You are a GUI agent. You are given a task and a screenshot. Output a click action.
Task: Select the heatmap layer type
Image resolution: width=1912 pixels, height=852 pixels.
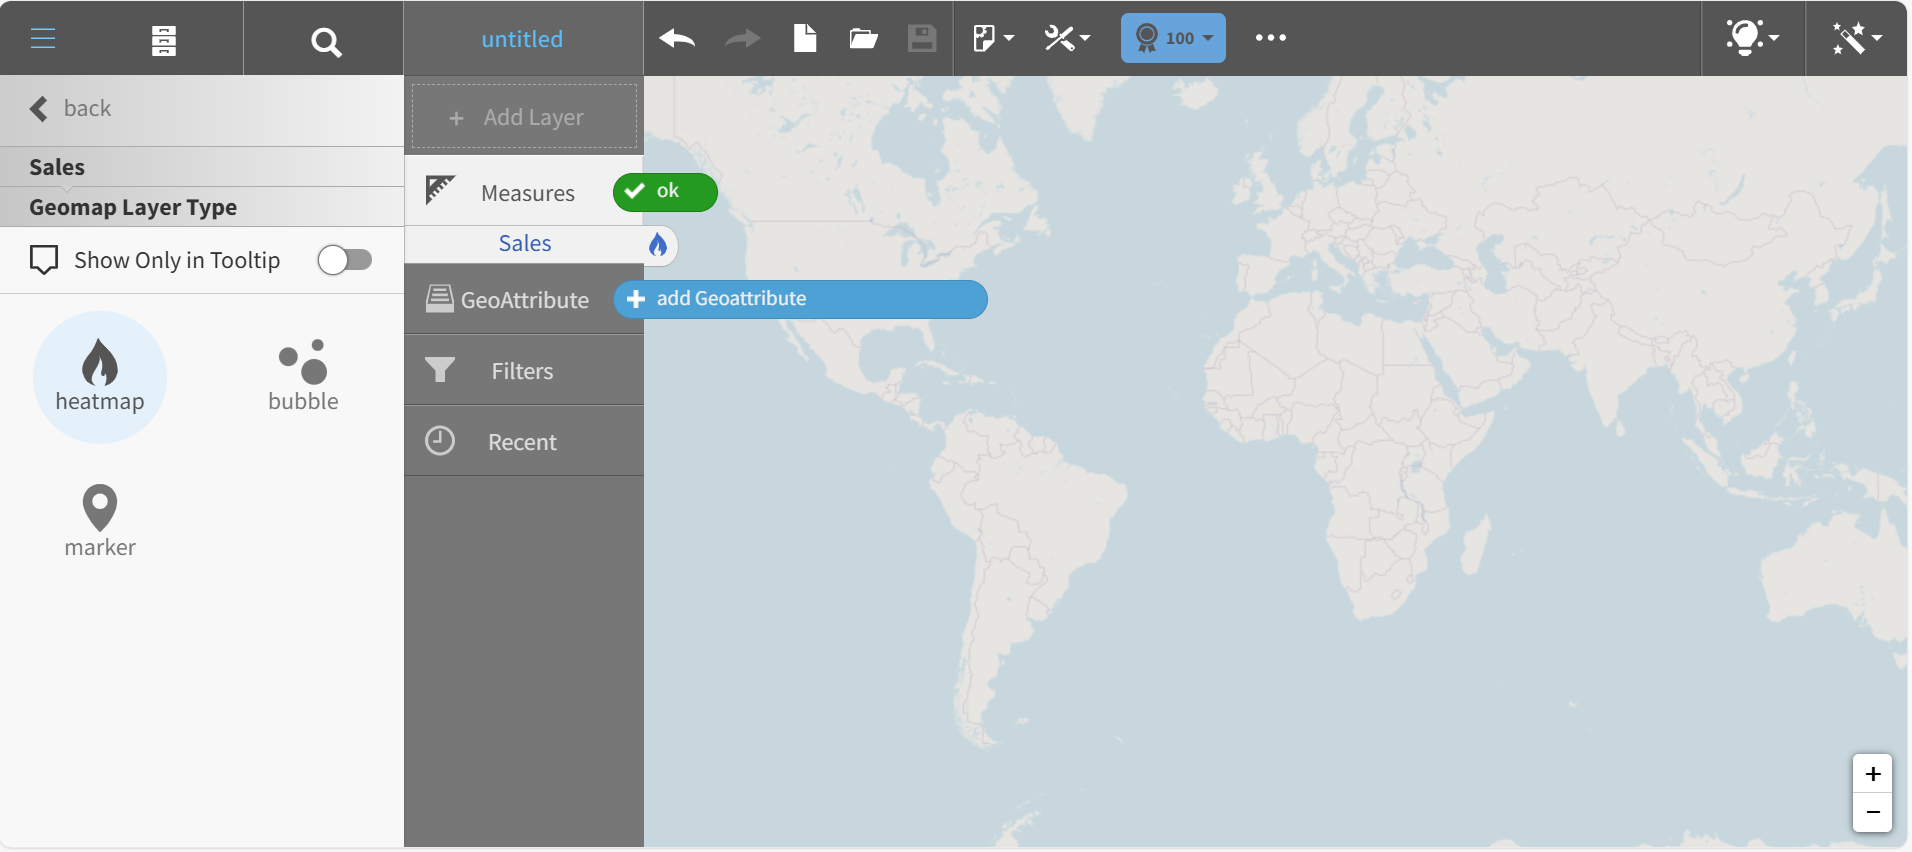click(x=100, y=377)
